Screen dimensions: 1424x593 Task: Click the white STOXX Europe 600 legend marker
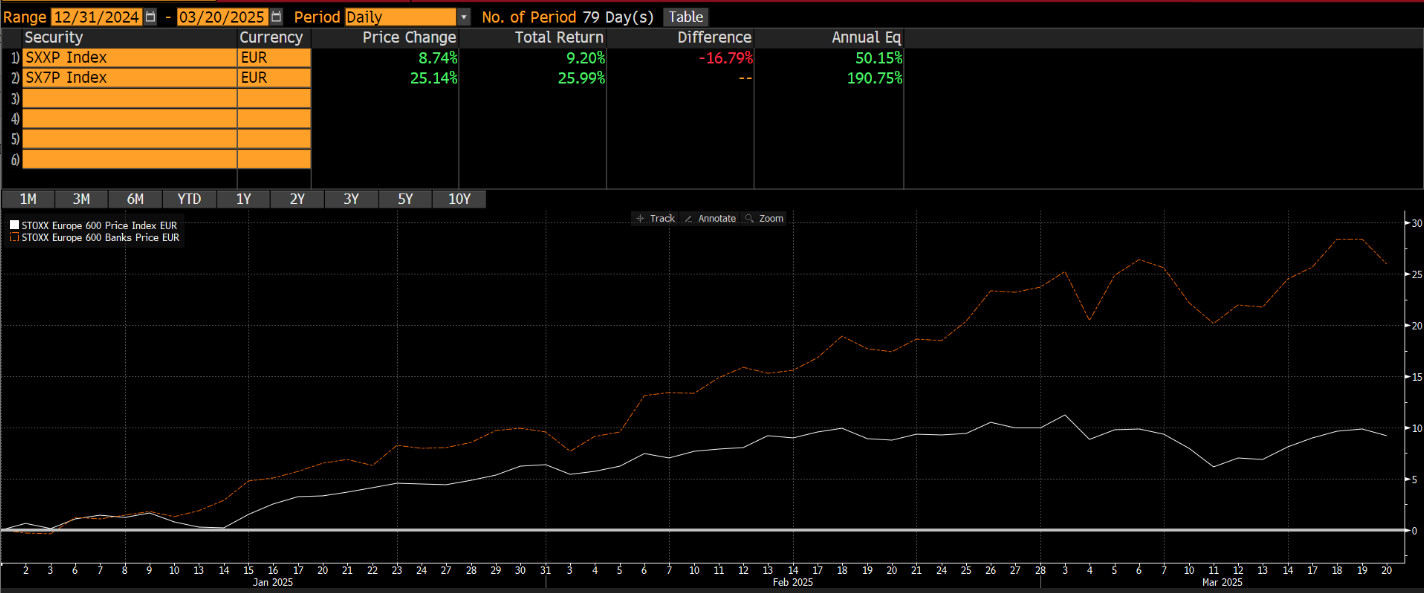[x=14, y=226]
